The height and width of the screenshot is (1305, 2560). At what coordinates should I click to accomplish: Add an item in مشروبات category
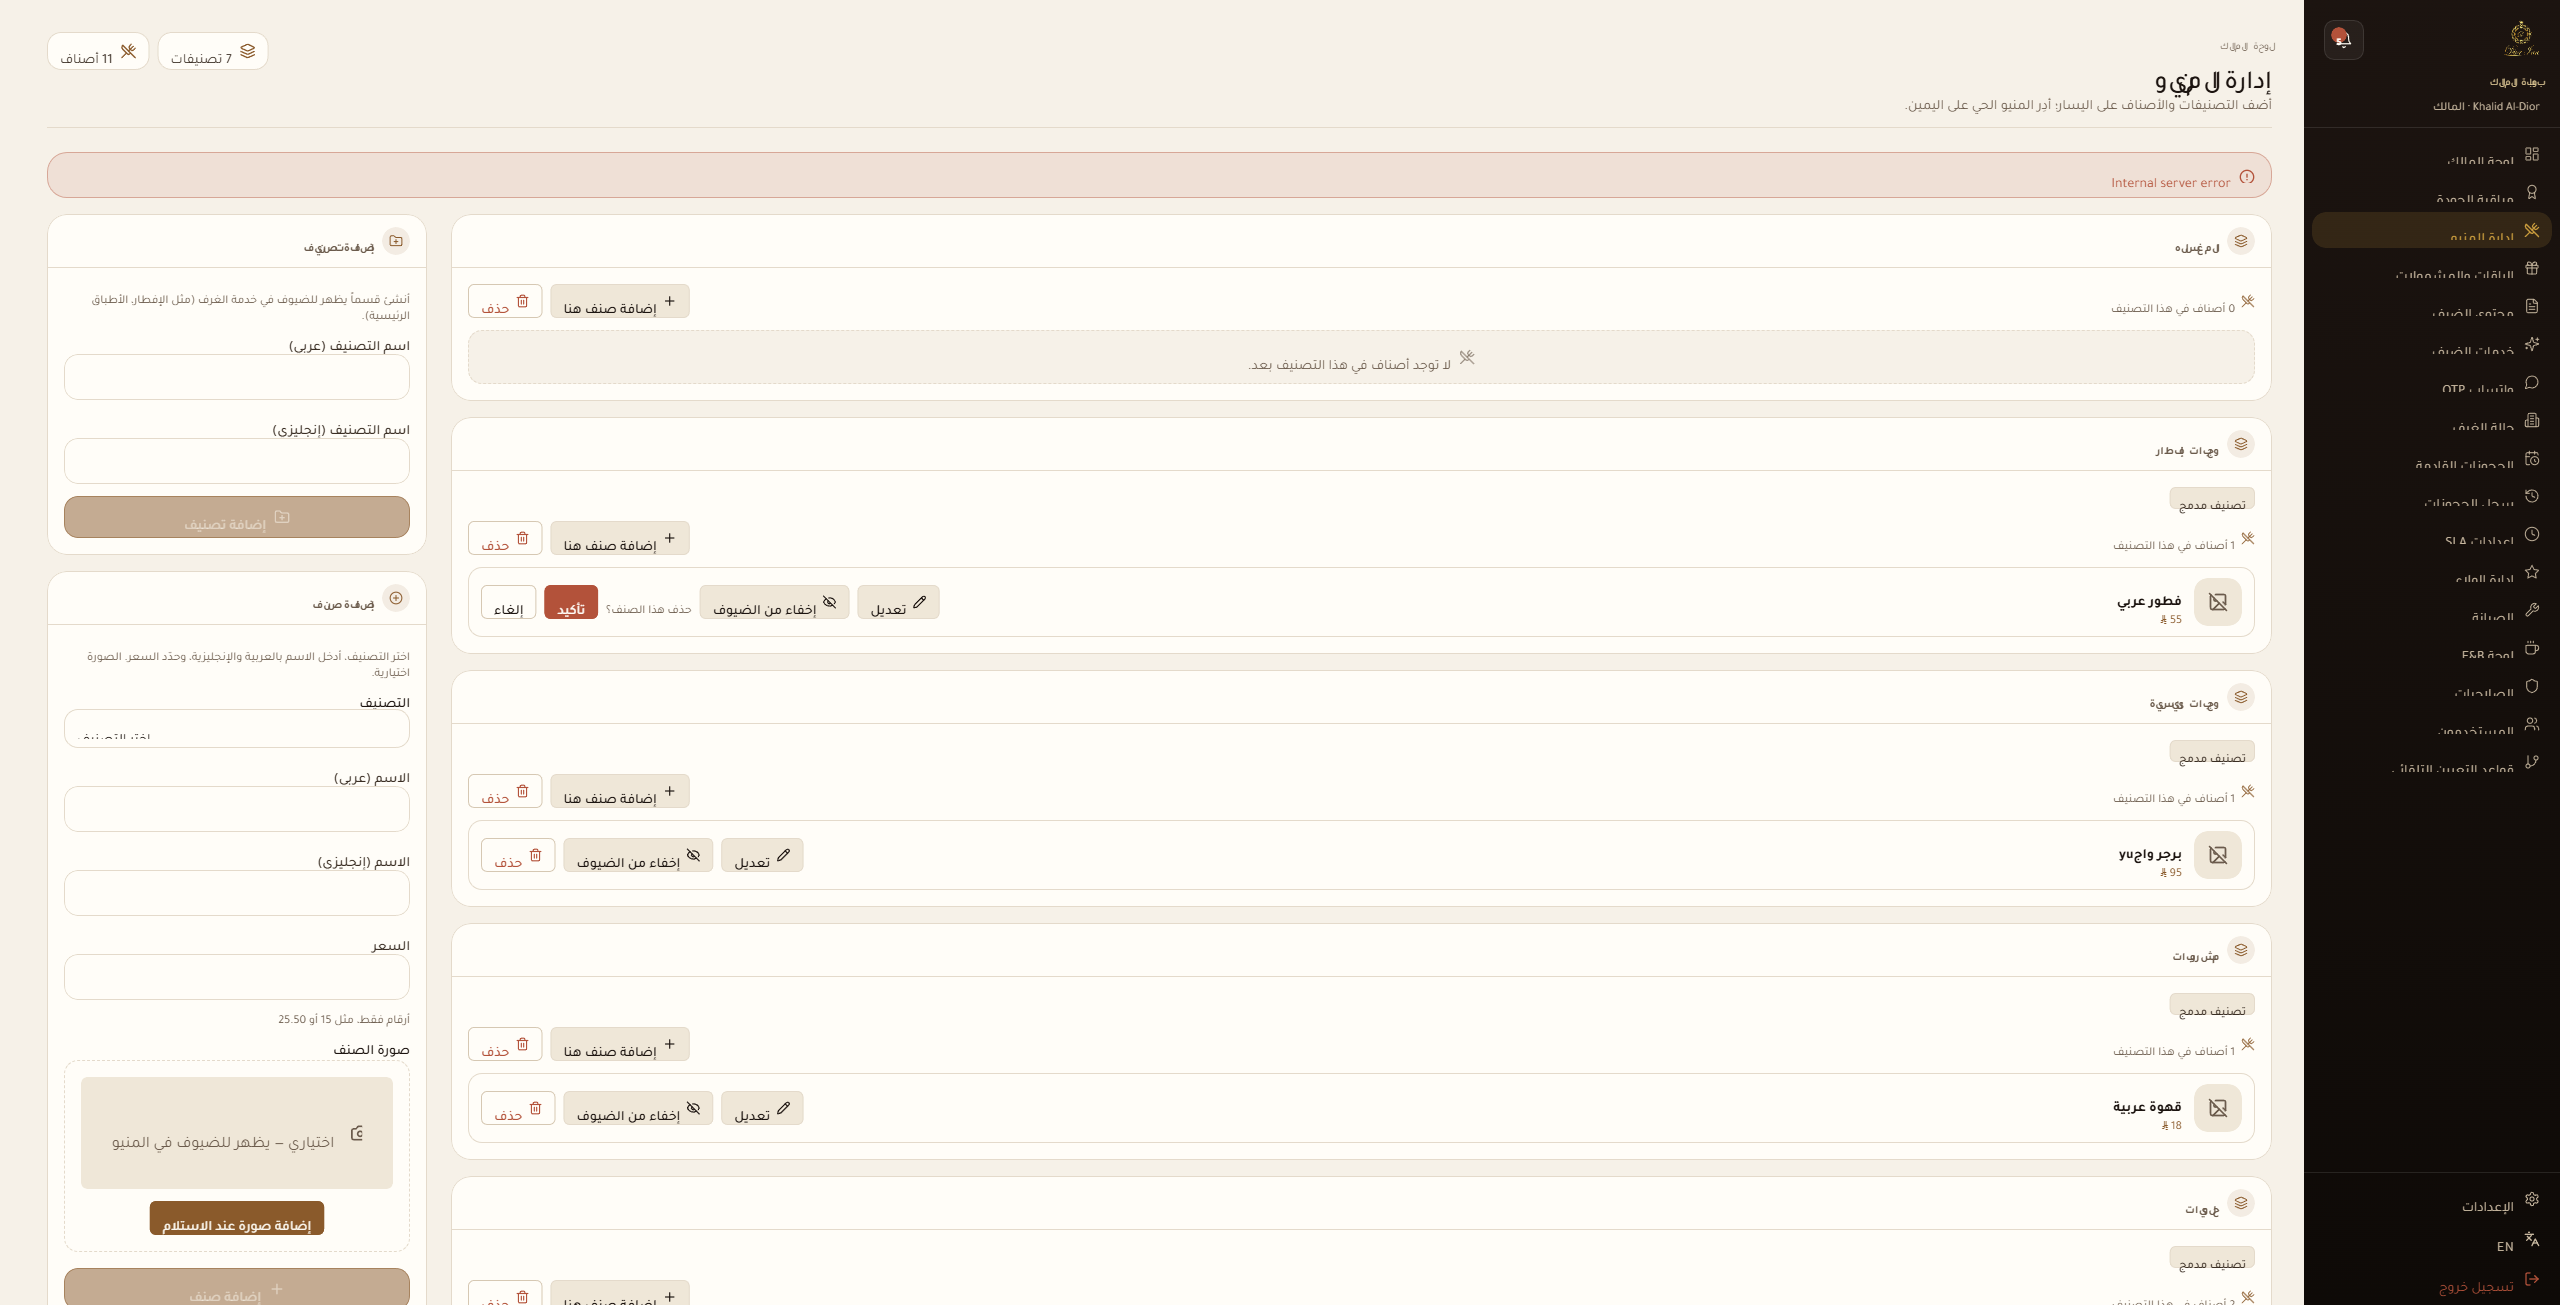(x=620, y=1044)
